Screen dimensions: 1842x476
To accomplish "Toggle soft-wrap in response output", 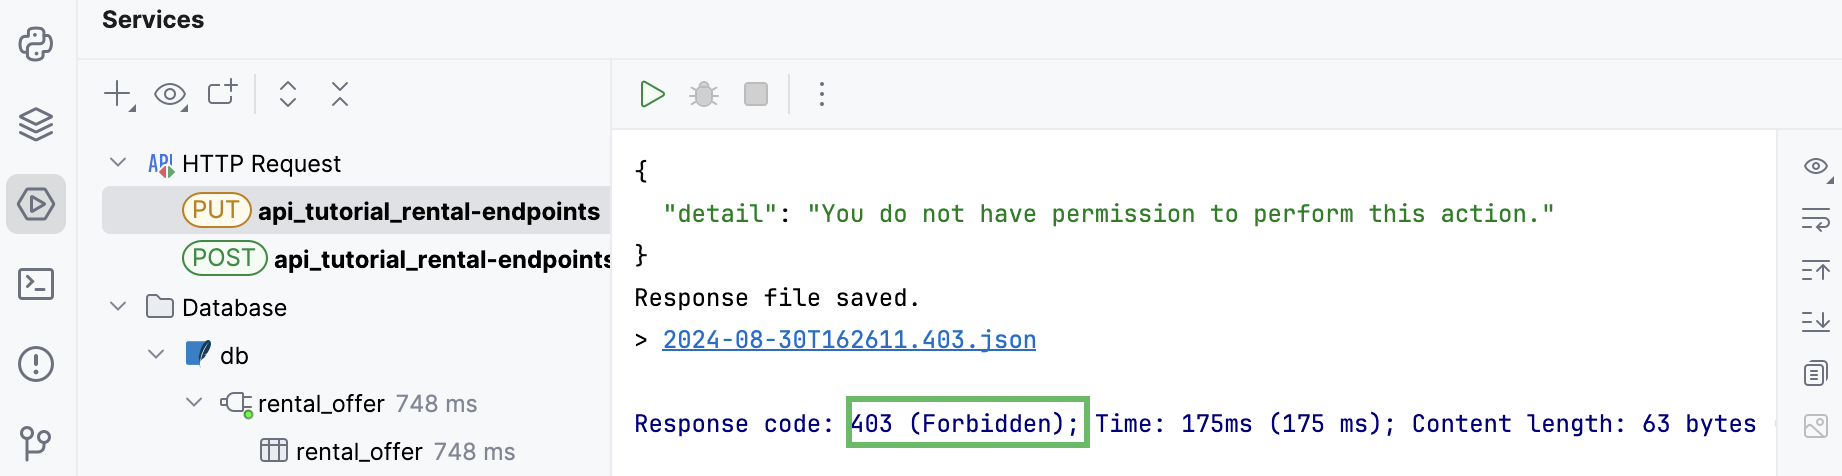I will click(x=1816, y=219).
